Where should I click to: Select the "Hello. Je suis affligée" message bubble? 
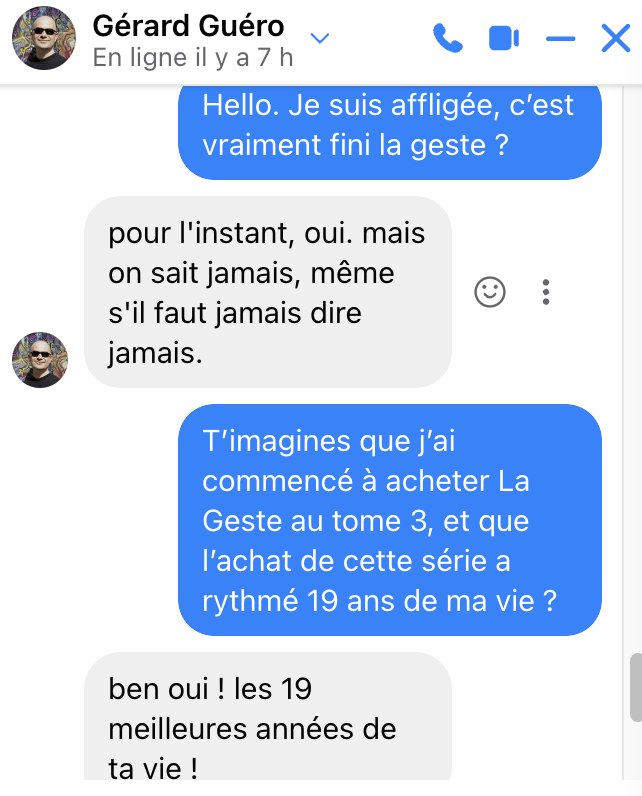(x=389, y=126)
